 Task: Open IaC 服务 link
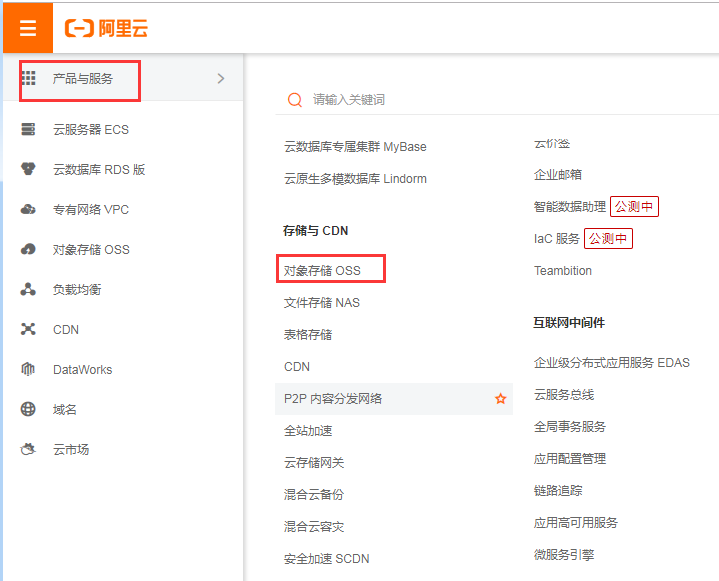(557, 238)
